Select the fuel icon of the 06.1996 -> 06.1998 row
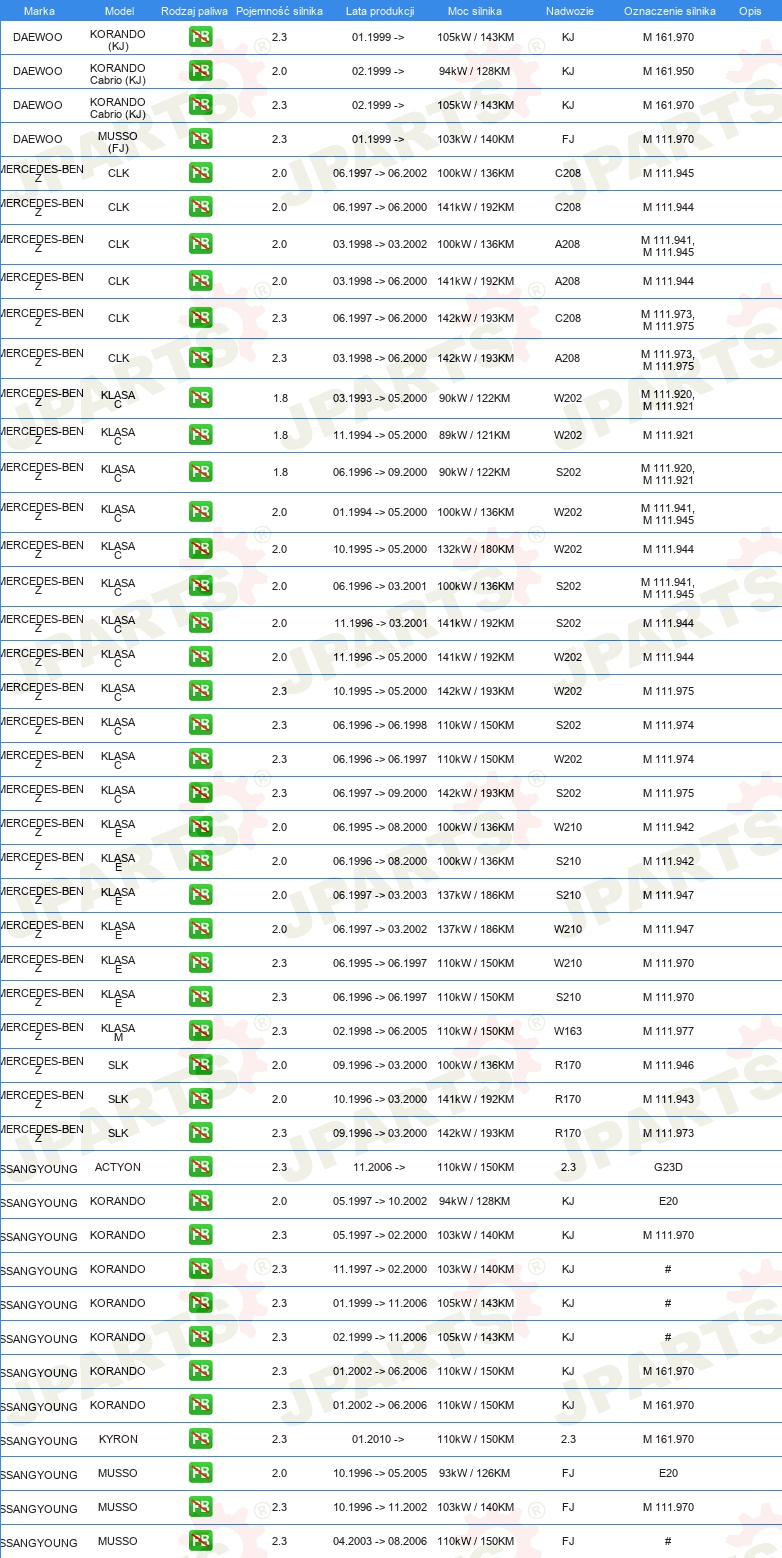Screen dimensions: 782x1558 tap(201, 725)
